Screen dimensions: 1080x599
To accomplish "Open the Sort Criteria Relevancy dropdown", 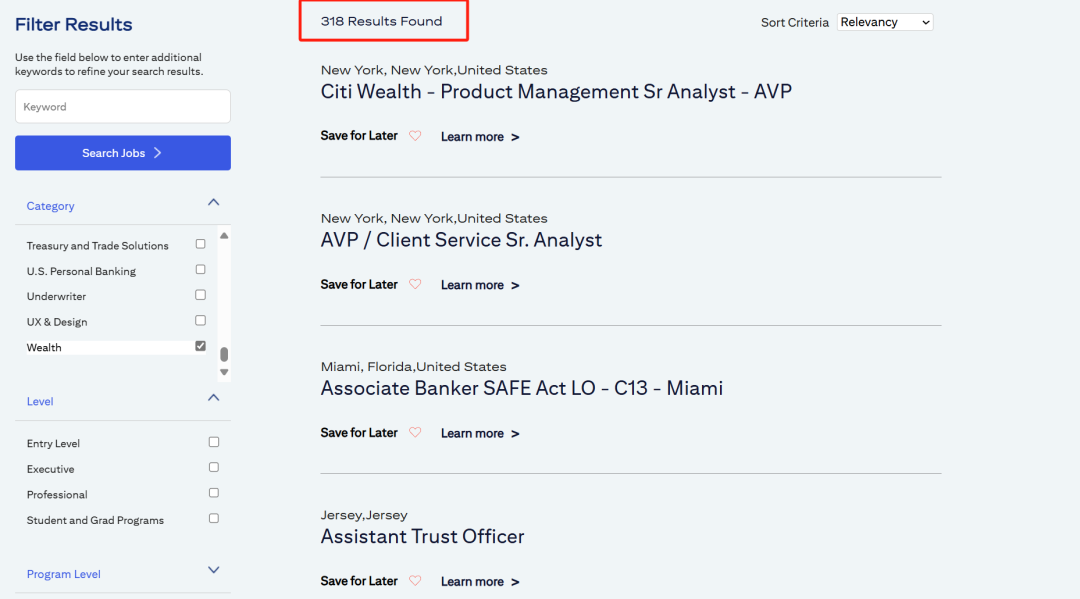I will click(x=885, y=22).
